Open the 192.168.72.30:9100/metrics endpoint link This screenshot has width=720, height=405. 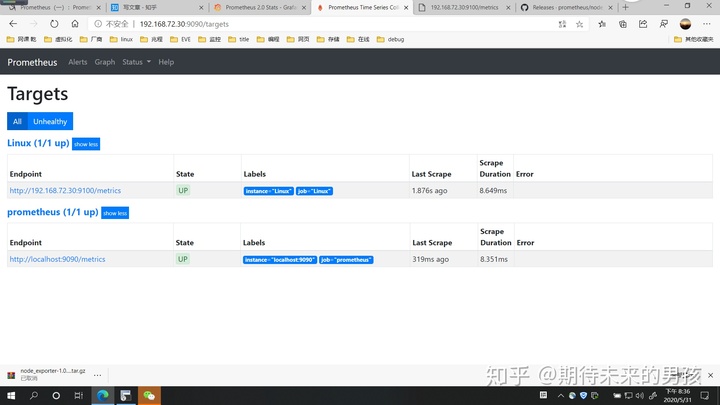(x=65, y=191)
